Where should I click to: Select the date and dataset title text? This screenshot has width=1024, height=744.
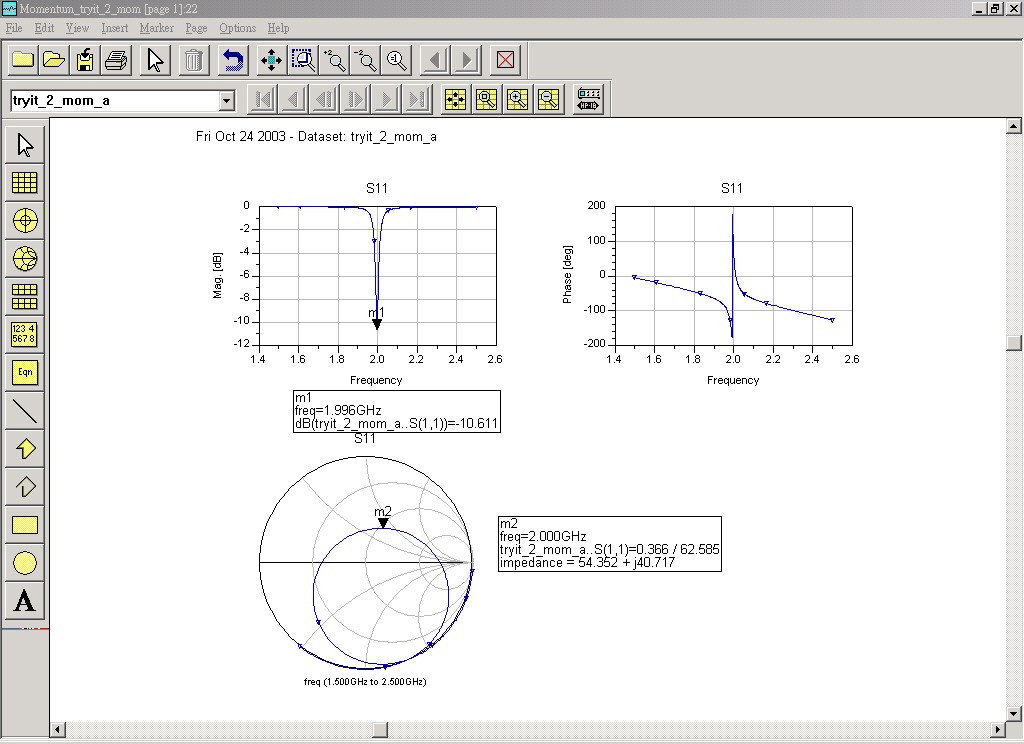[x=316, y=137]
